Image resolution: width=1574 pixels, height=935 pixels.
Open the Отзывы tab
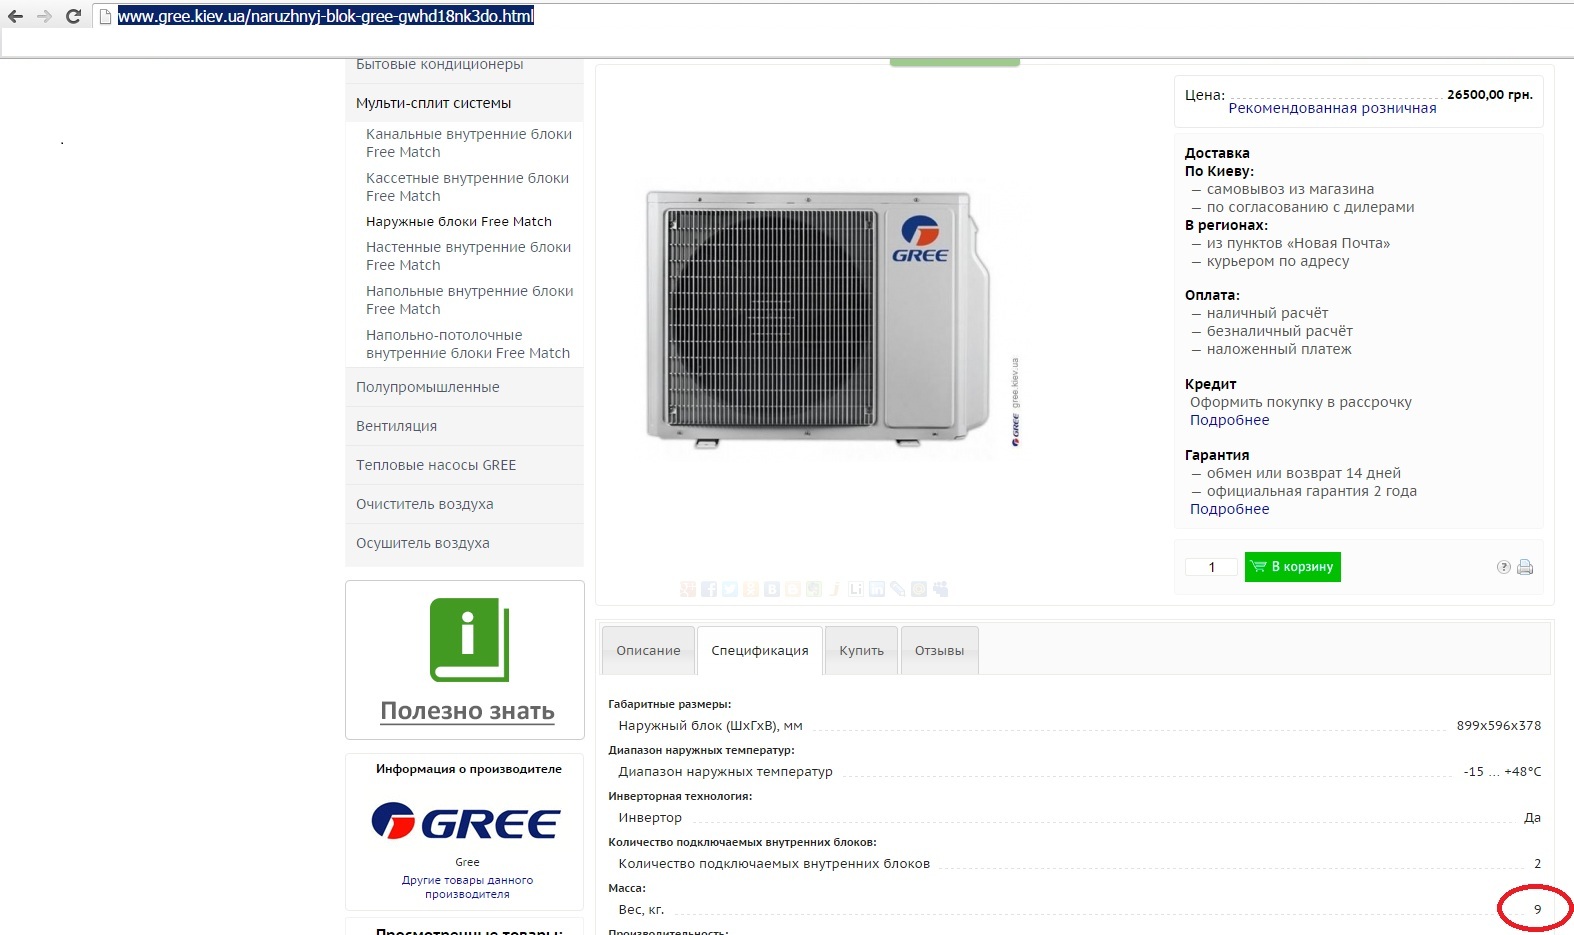click(940, 651)
